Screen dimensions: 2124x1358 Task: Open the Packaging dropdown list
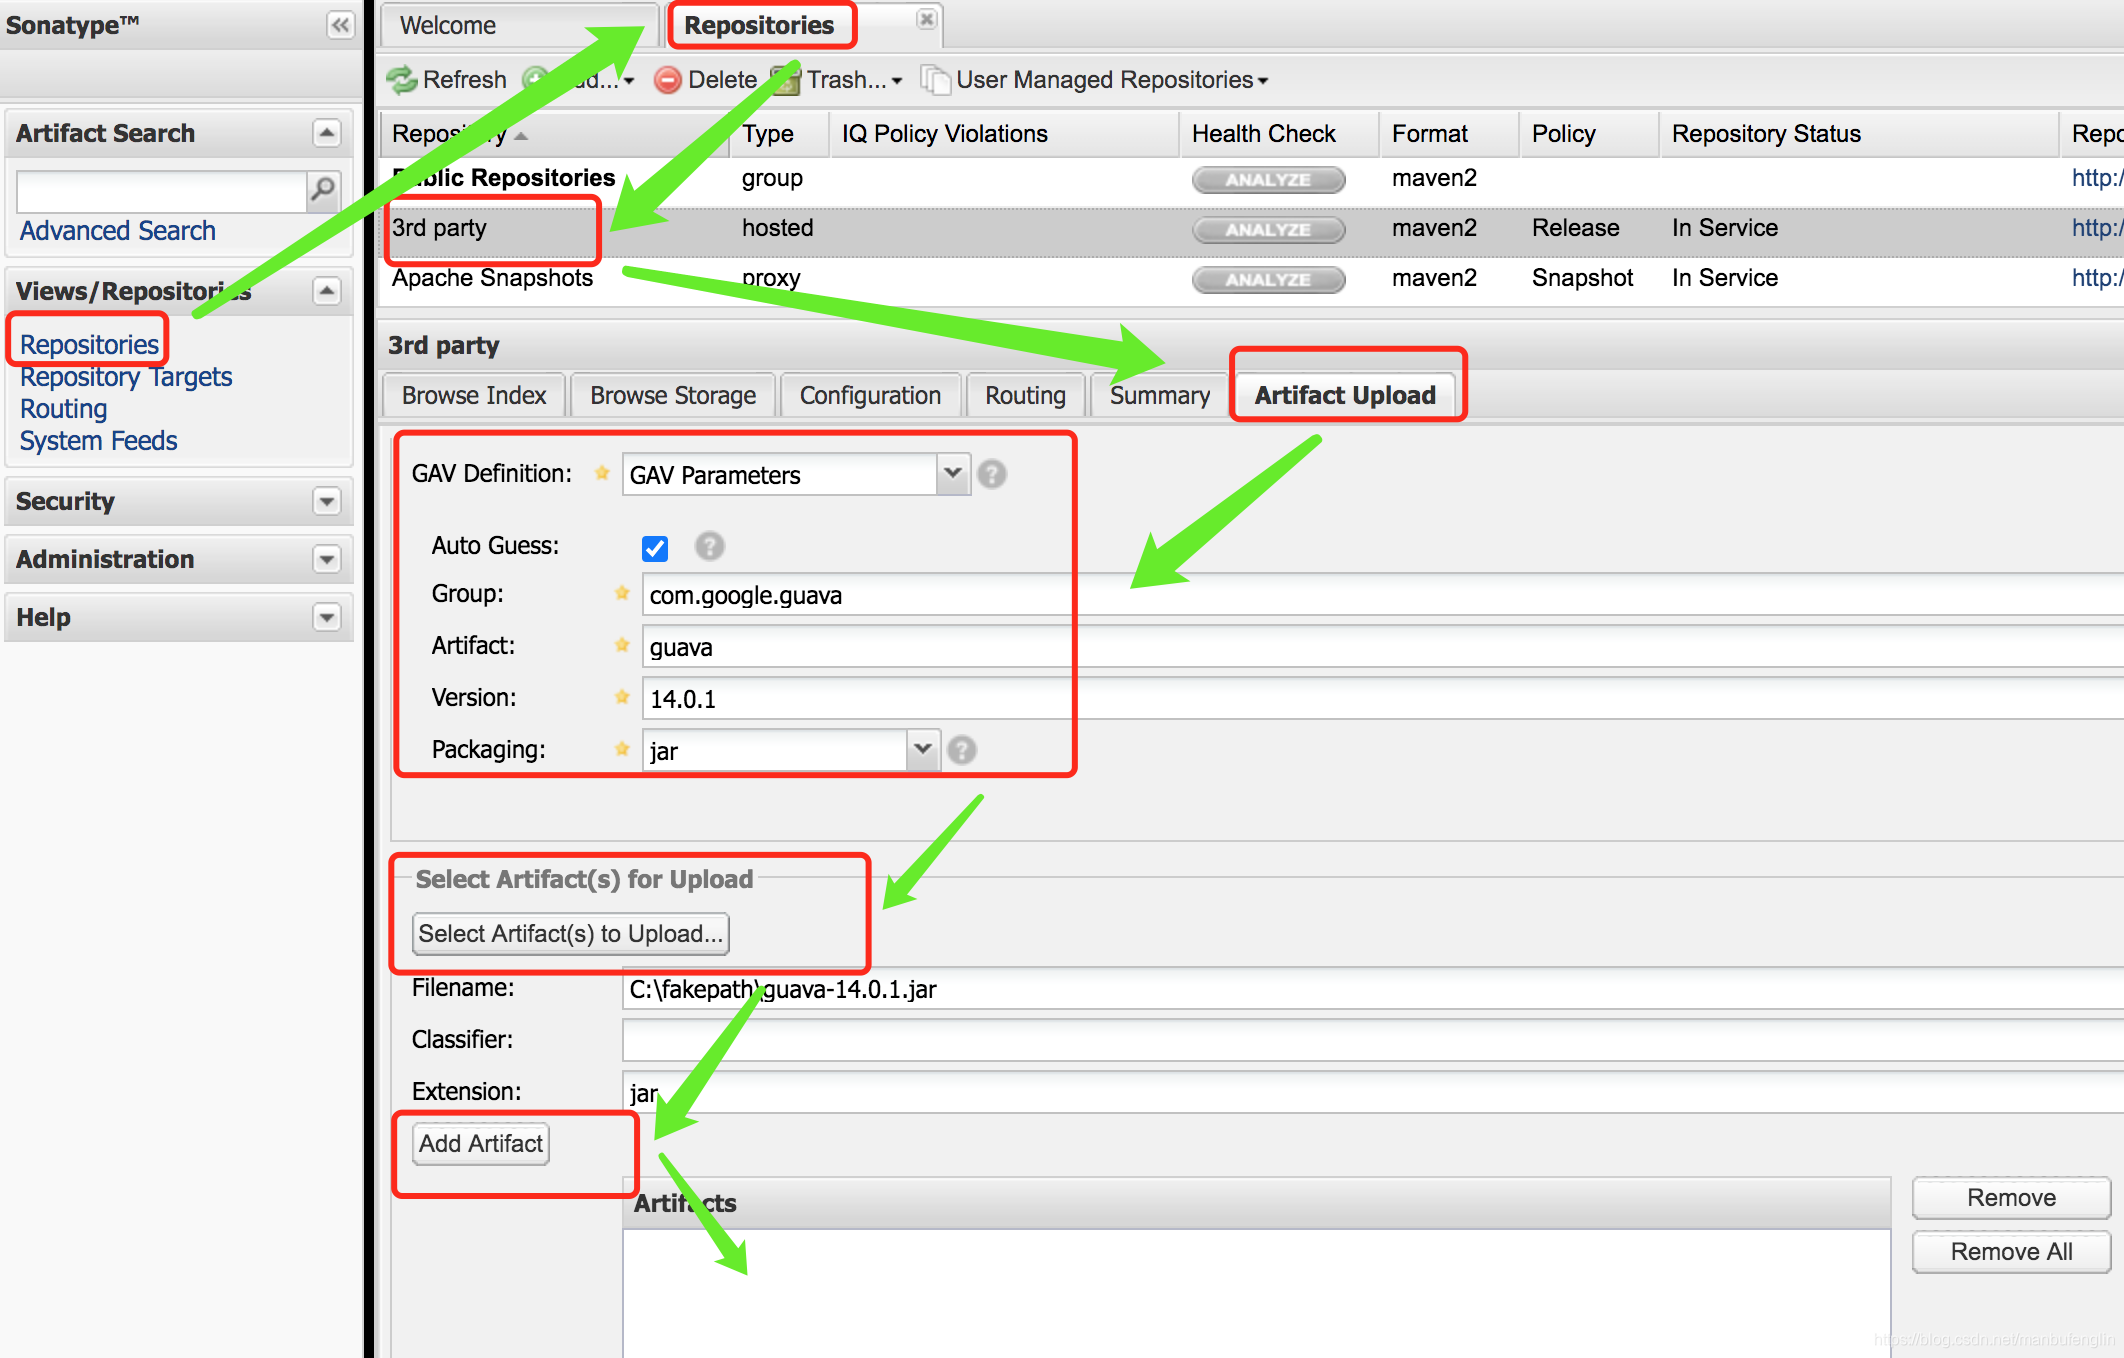point(922,750)
